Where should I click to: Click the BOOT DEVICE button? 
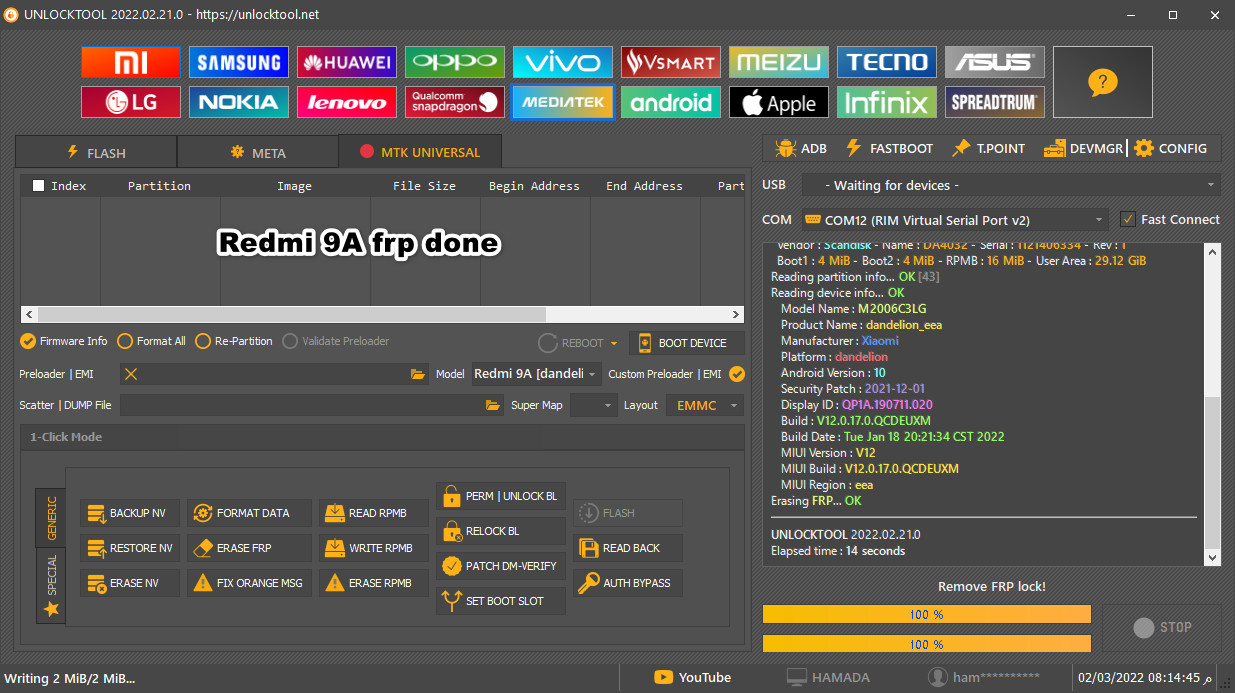[x=687, y=342]
